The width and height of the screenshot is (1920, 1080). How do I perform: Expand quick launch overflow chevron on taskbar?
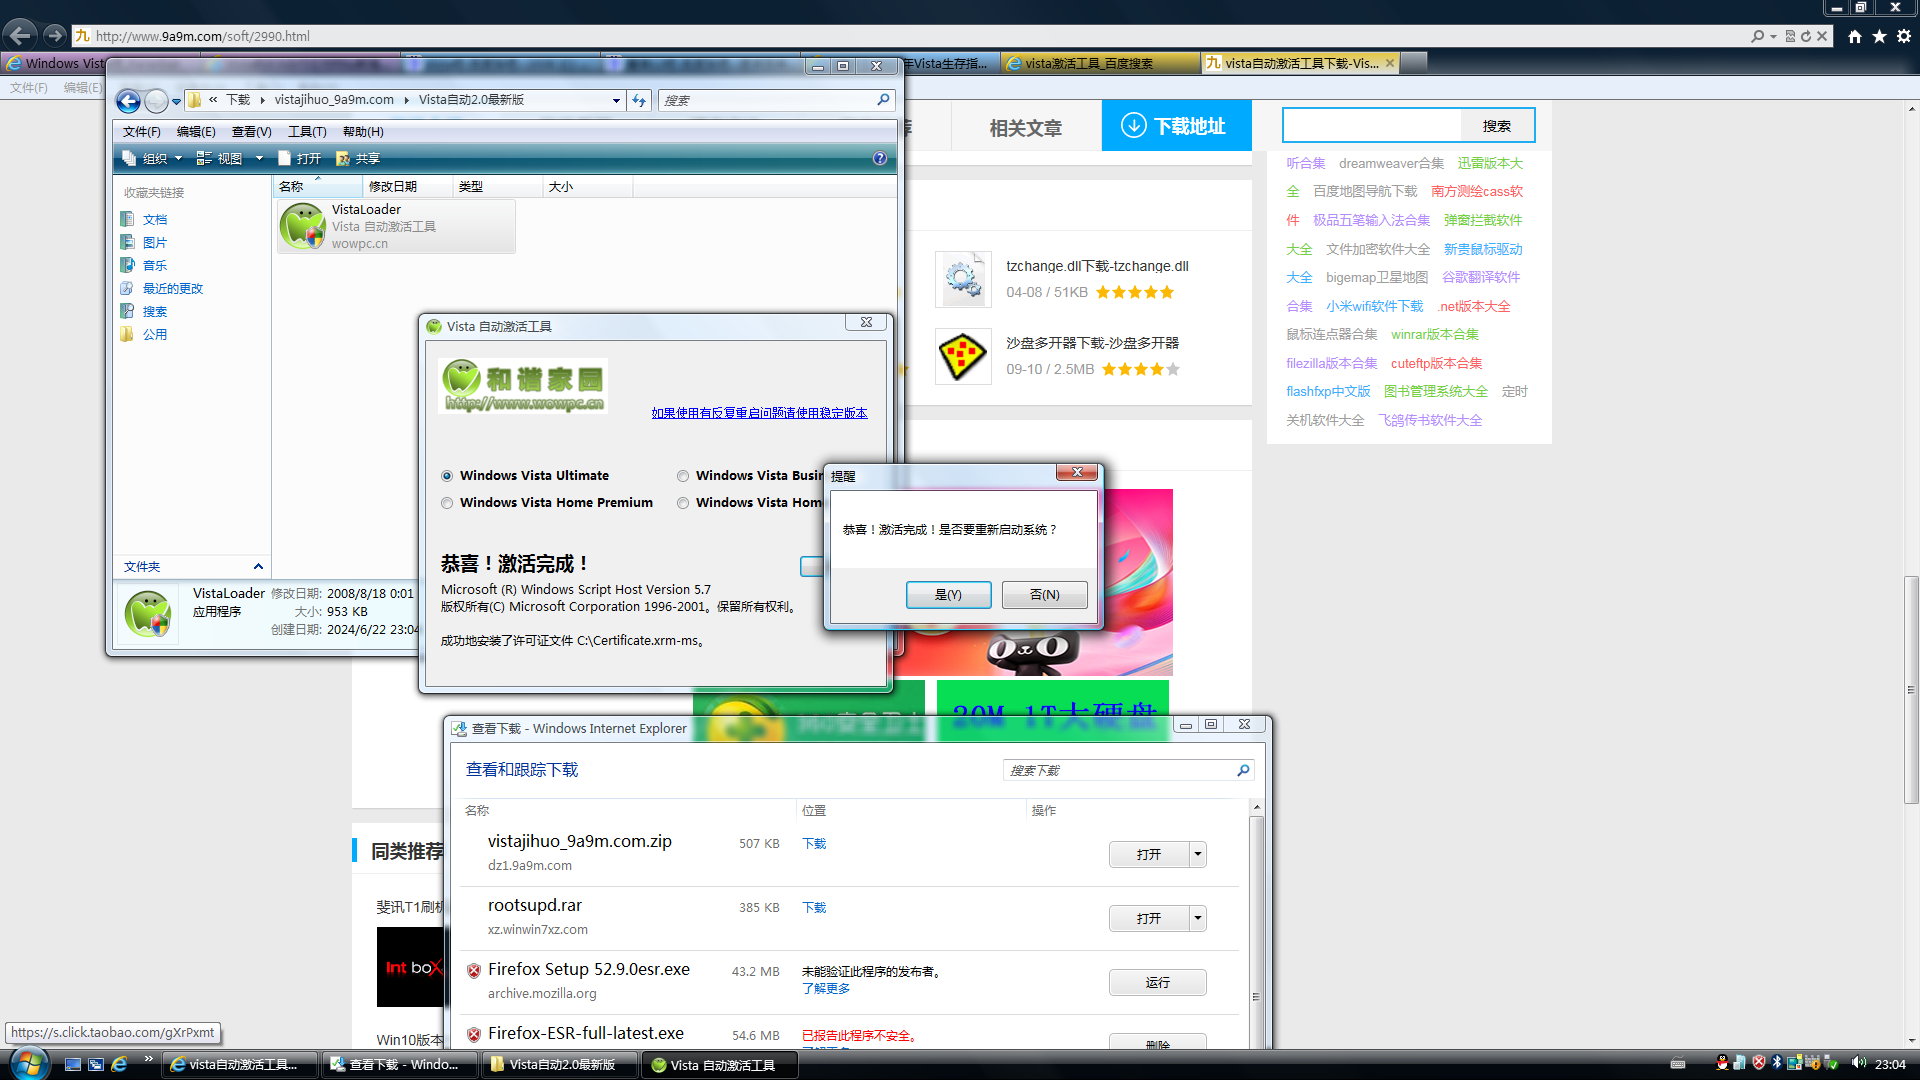(x=149, y=1059)
